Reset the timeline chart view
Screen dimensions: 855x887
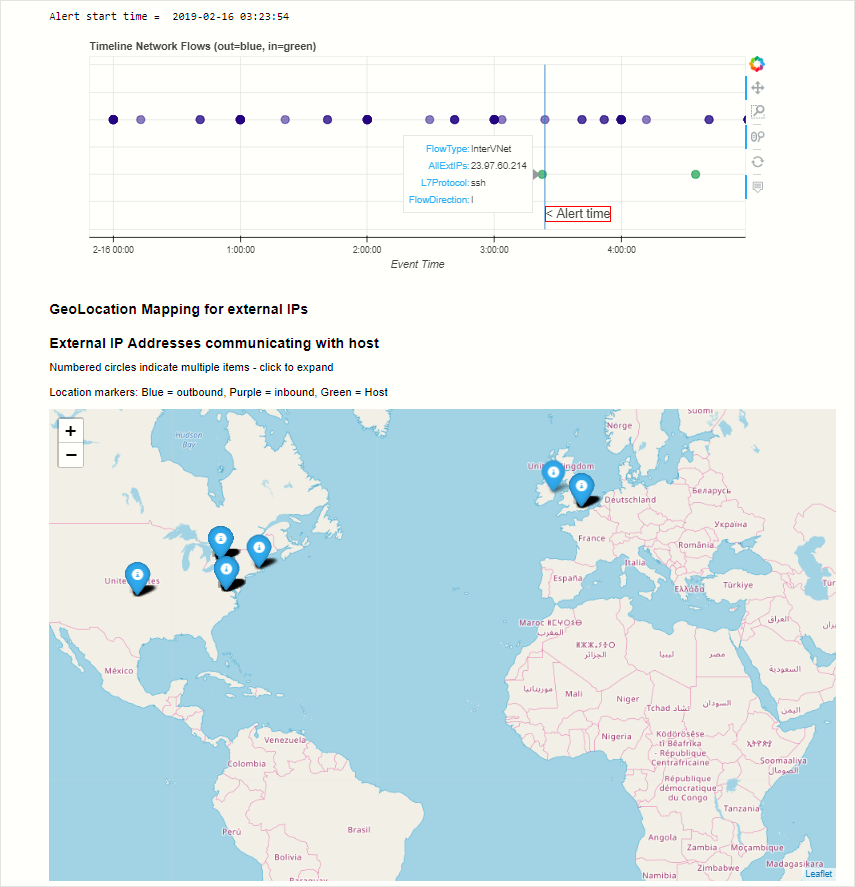tap(757, 161)
